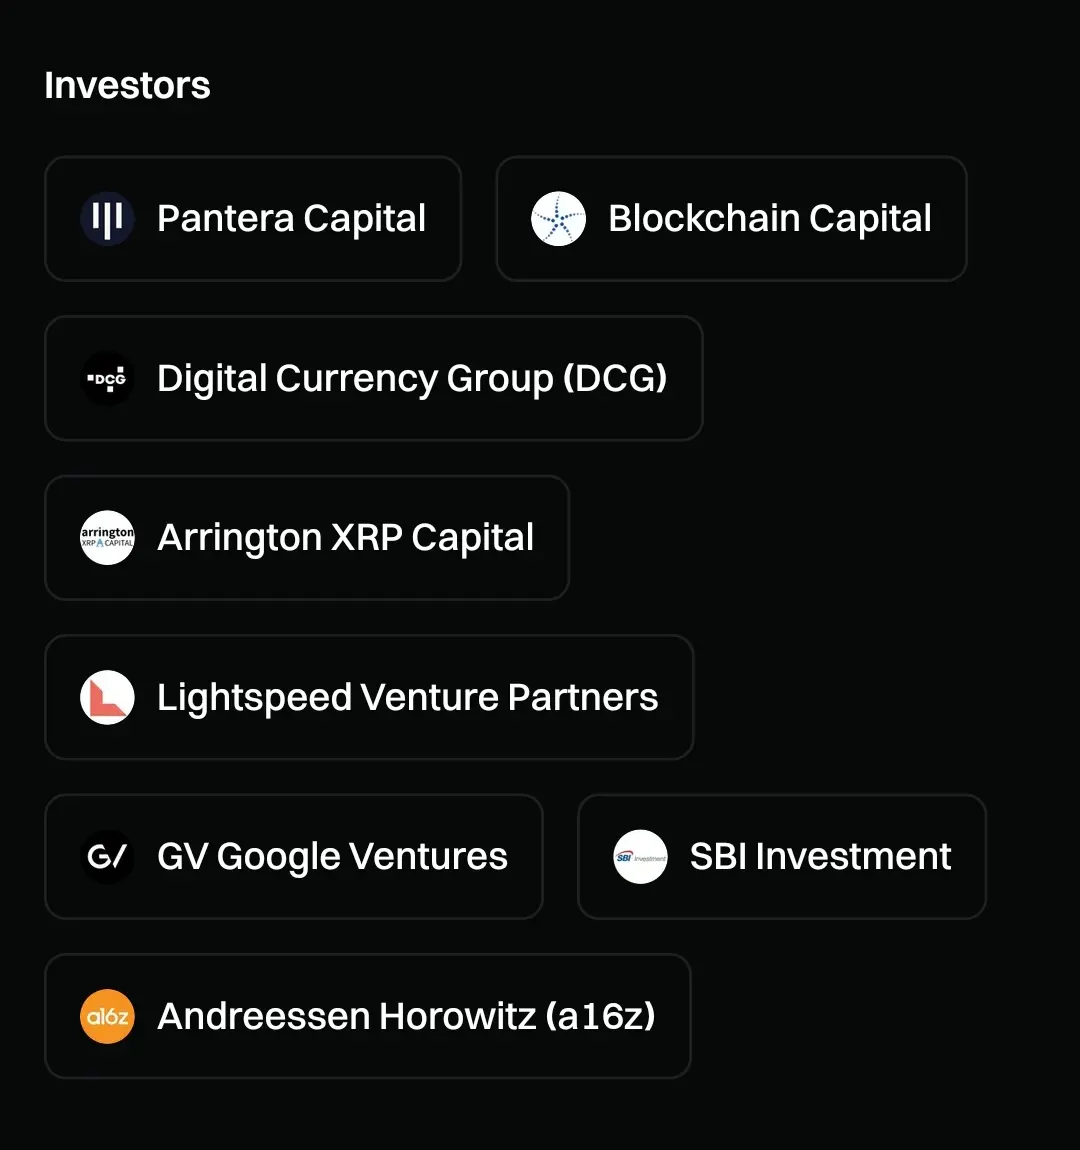Click right edge of Lightspeed Venture Partners card

click(681, 697)
